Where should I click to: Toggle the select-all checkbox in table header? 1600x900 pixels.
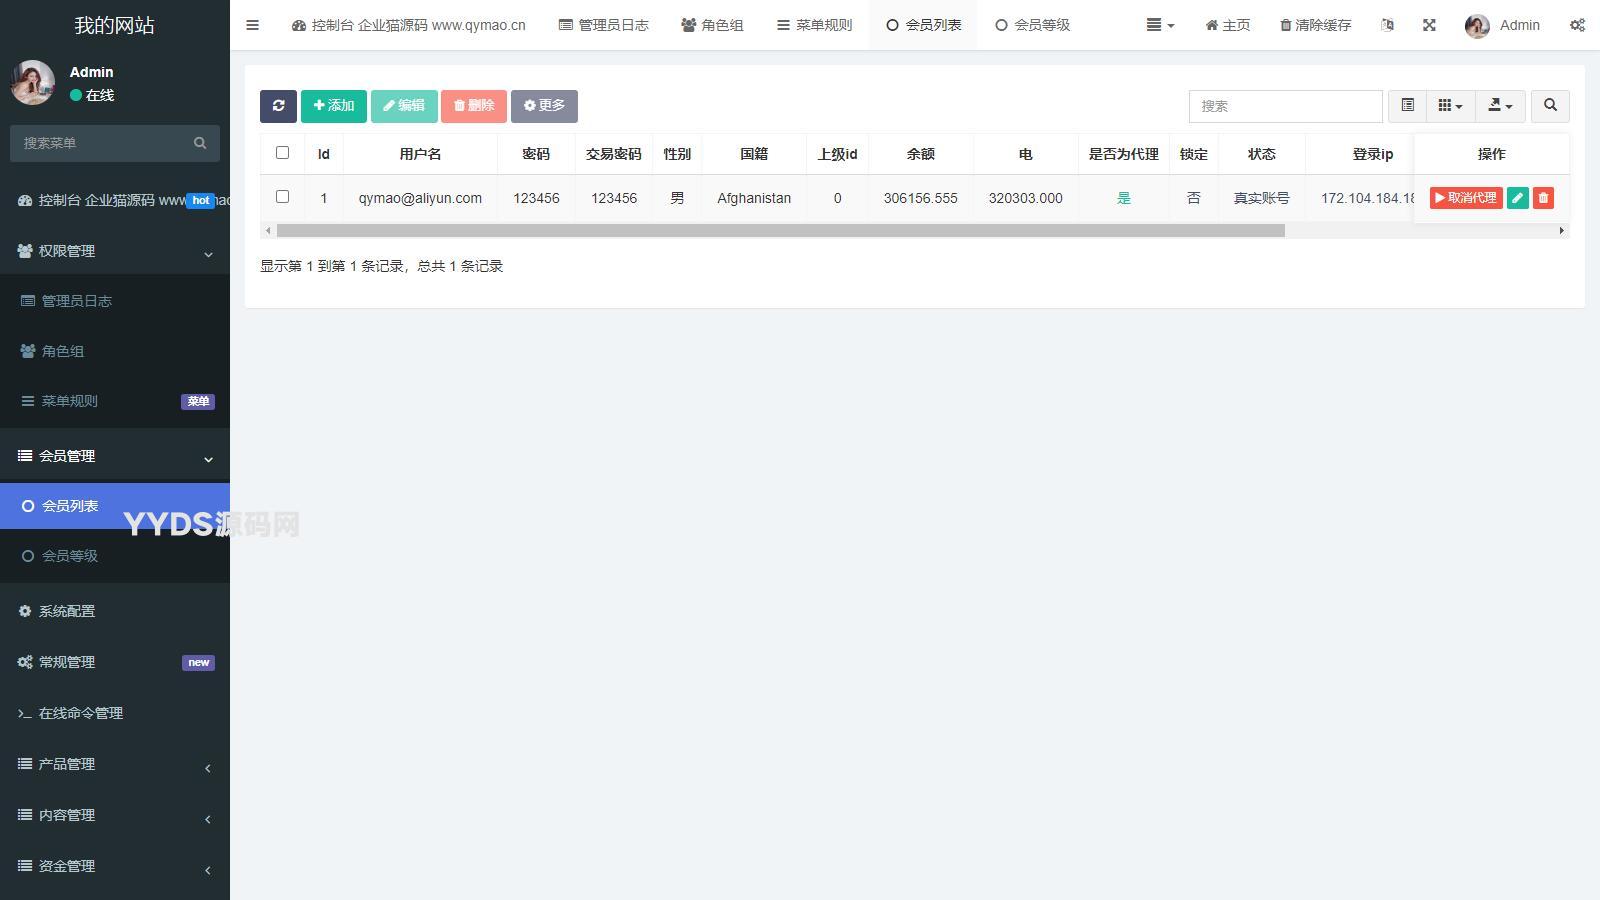pyautogui.click(x=282, y=152)
